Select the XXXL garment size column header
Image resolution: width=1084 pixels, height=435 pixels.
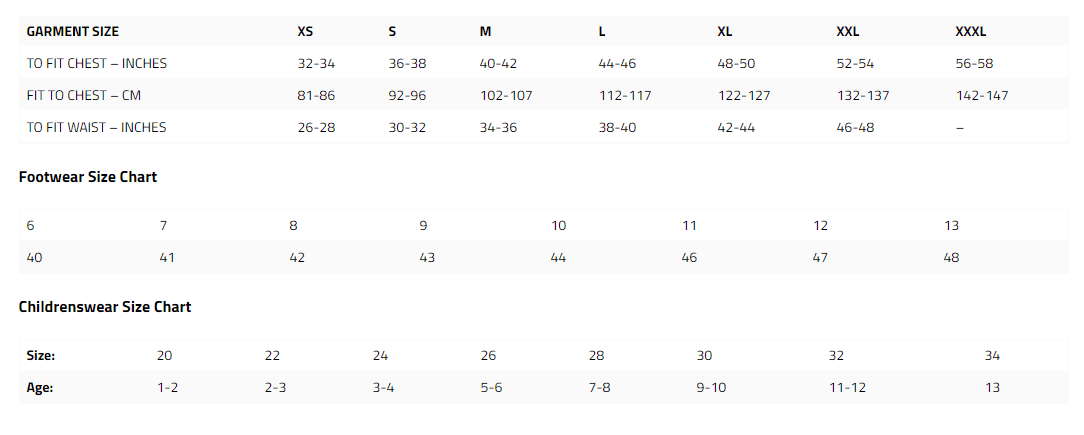(x=971, y=32)
